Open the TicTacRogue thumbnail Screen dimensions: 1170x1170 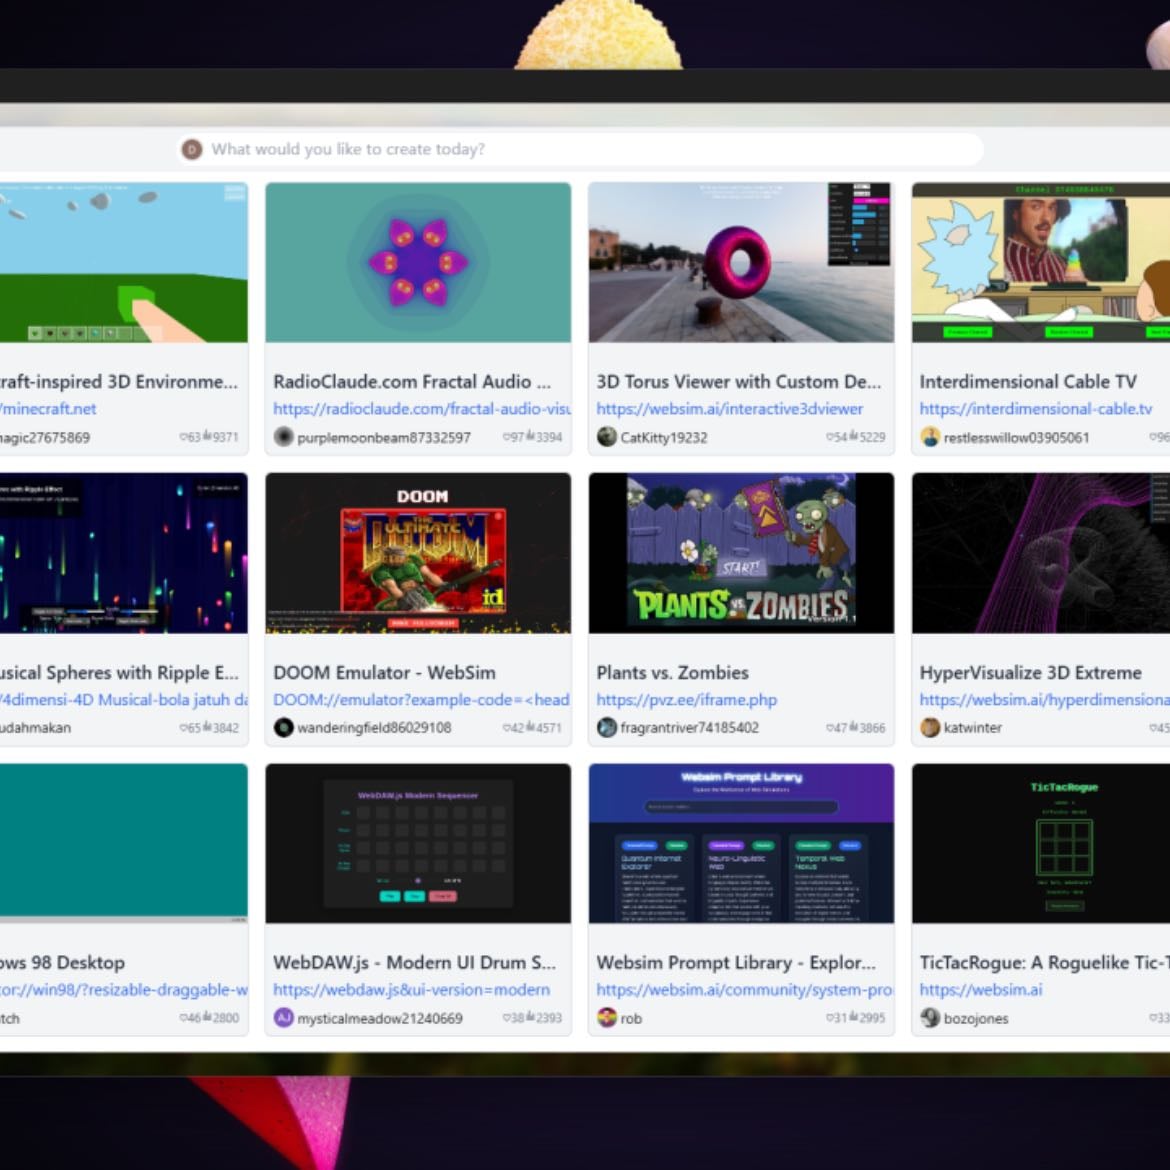[x=1041, y=843]
